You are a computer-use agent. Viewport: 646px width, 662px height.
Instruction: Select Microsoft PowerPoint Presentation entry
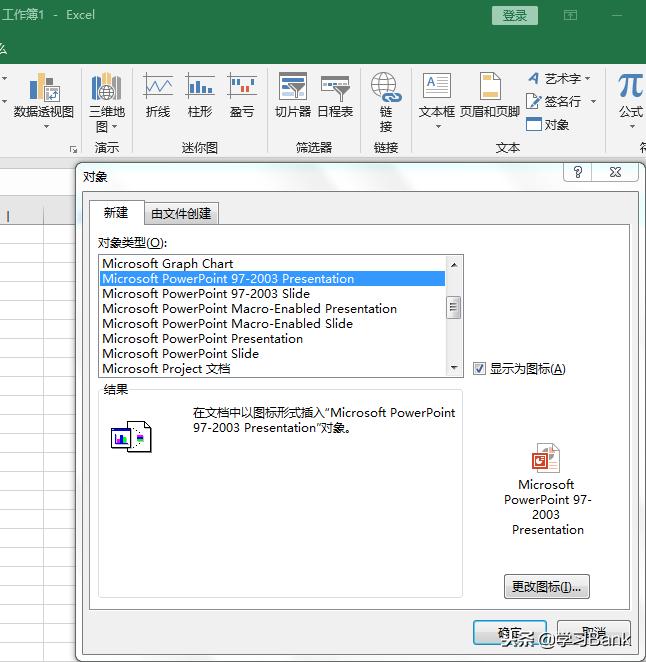[273, 339]
